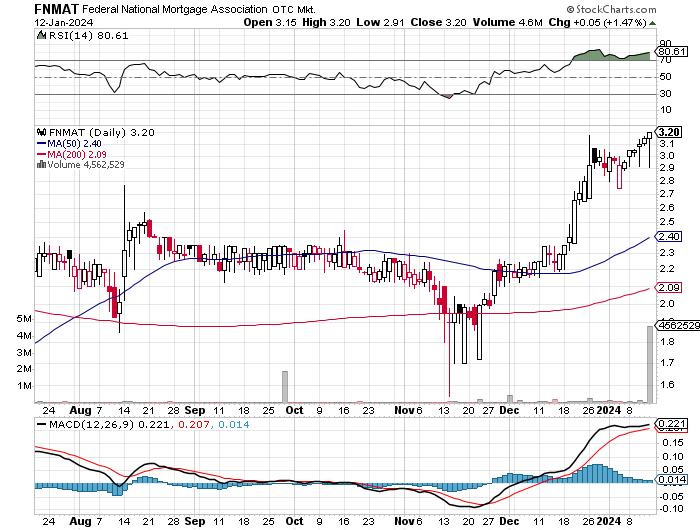
Task: Click the blue line sample beside MA(50)
Action: click(x=42, y=143)
